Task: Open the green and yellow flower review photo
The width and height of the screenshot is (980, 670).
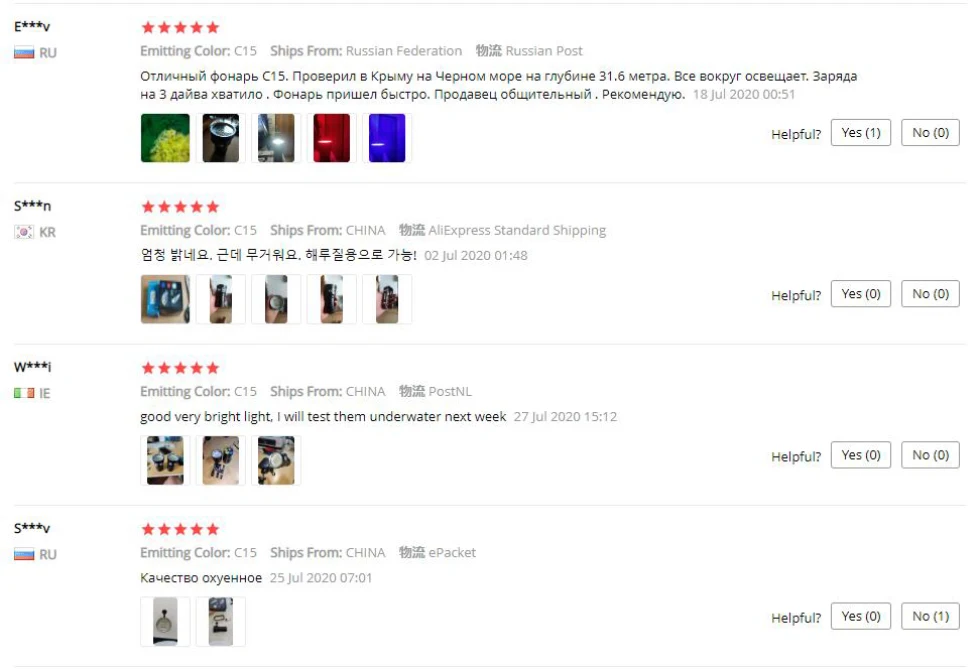Action: point(165,138)
